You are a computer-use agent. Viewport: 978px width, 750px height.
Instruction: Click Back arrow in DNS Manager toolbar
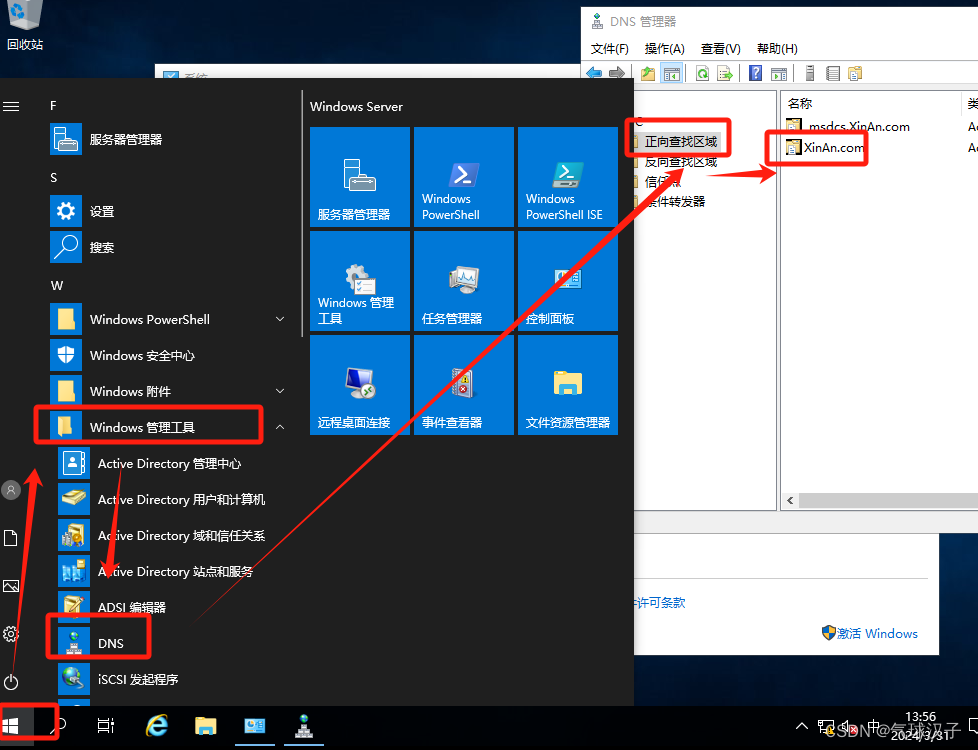594,74
